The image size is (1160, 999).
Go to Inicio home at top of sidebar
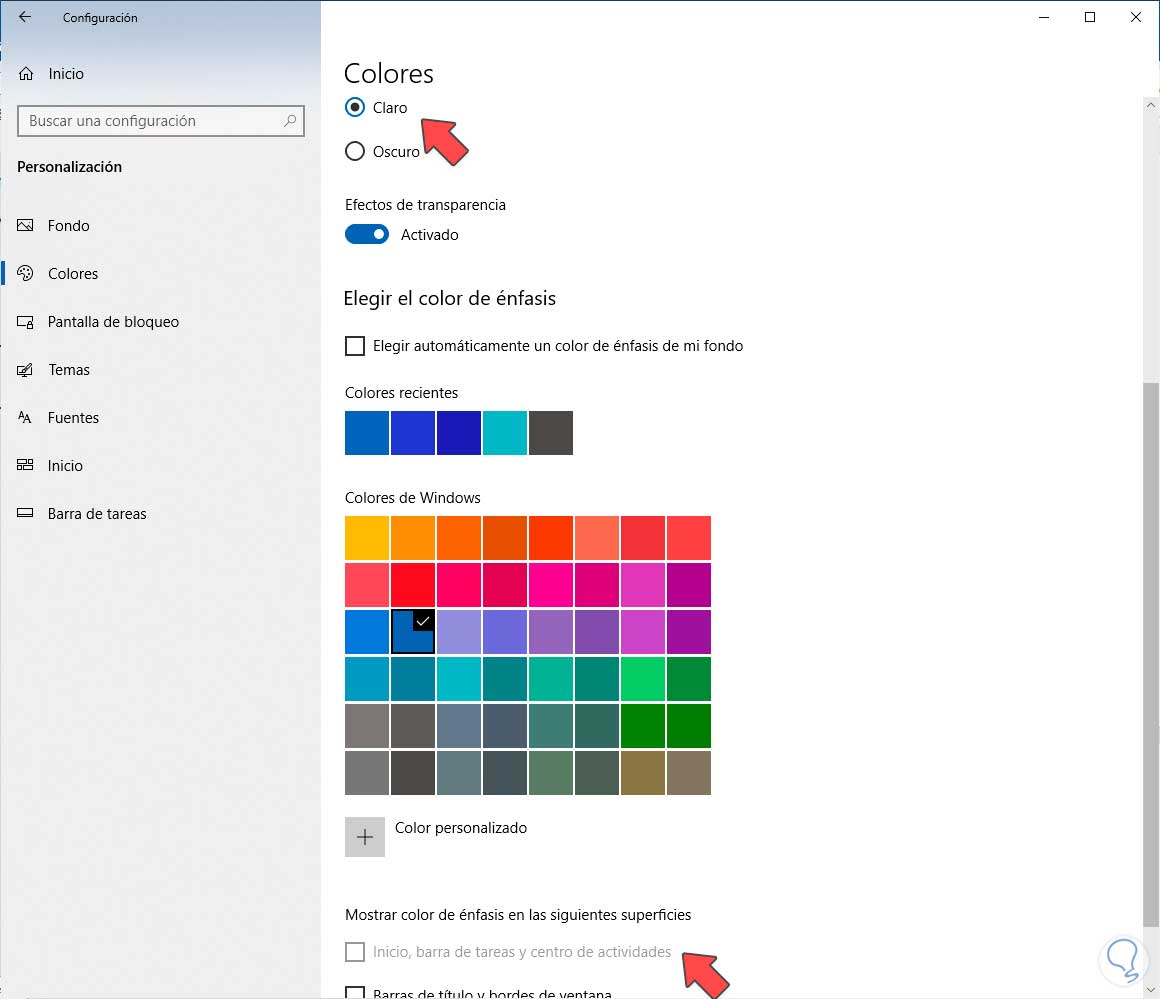(160, 73)
